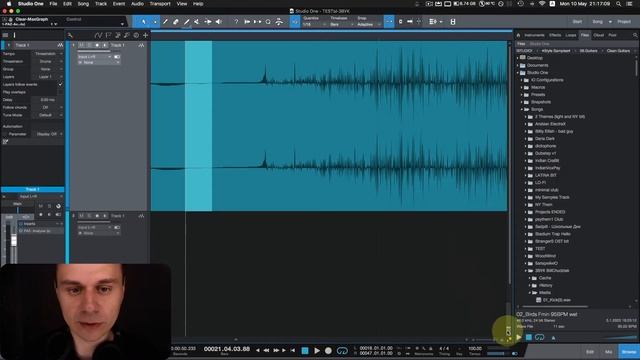This screenshot has height=360, width=640.
Task: Click Return to Zero transport button
Action: [293, 351]
